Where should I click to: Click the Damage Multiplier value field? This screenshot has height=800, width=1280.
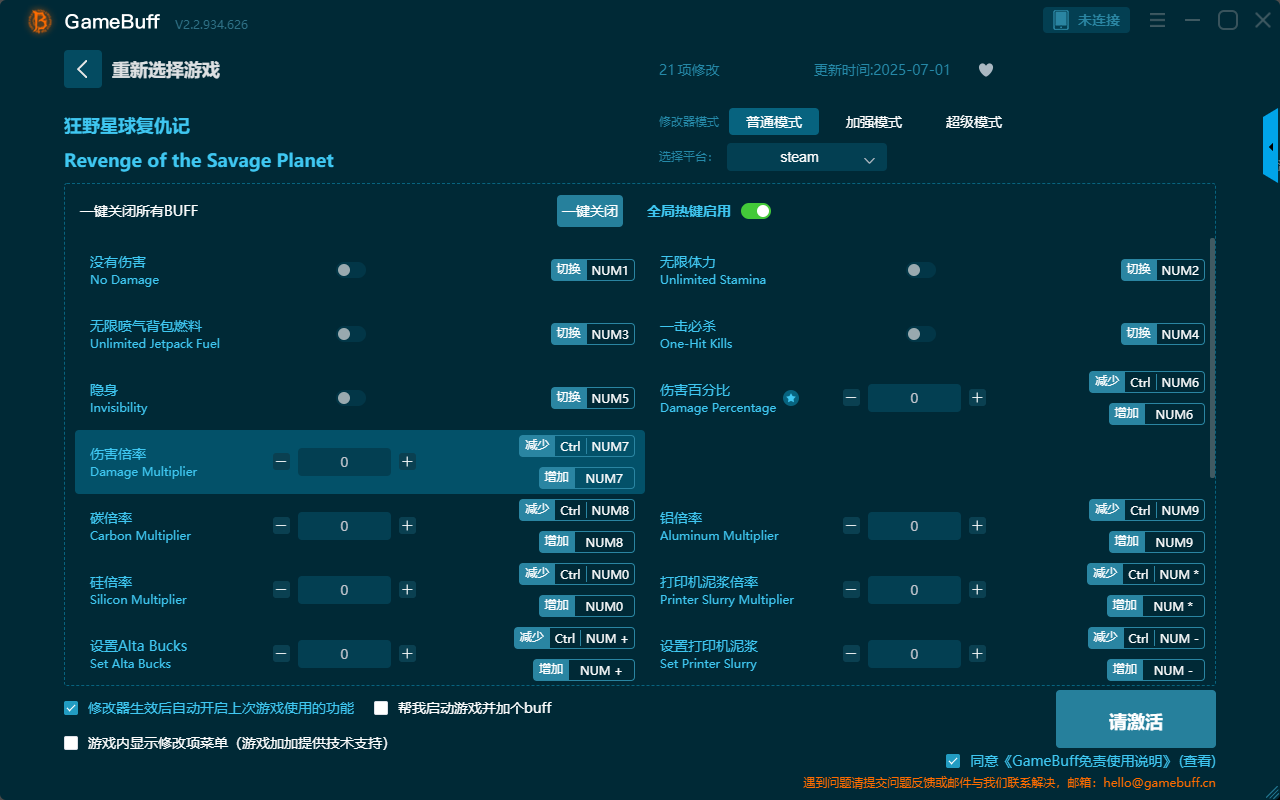click(x=344, y=462)
